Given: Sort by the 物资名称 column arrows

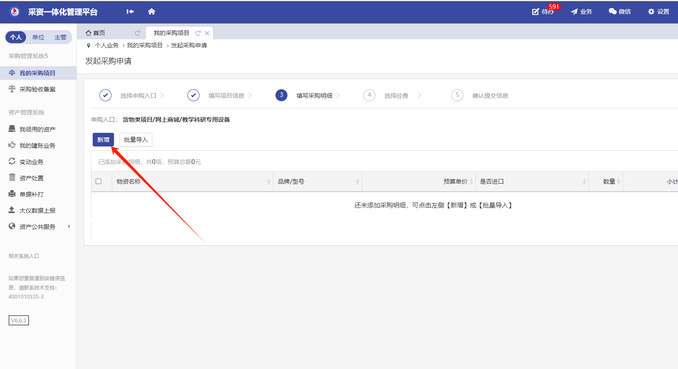Looking at the screenshot, I should 269,182.
